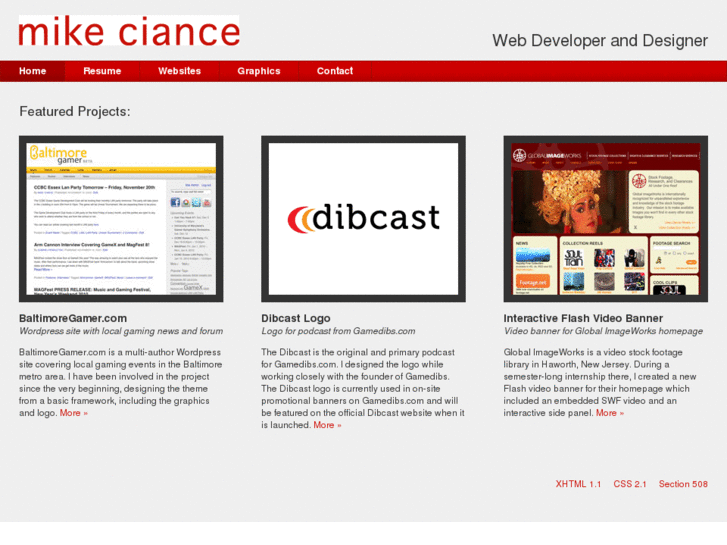
Task: Open the CSS 2.1 validation link
Action: [630, 484]
